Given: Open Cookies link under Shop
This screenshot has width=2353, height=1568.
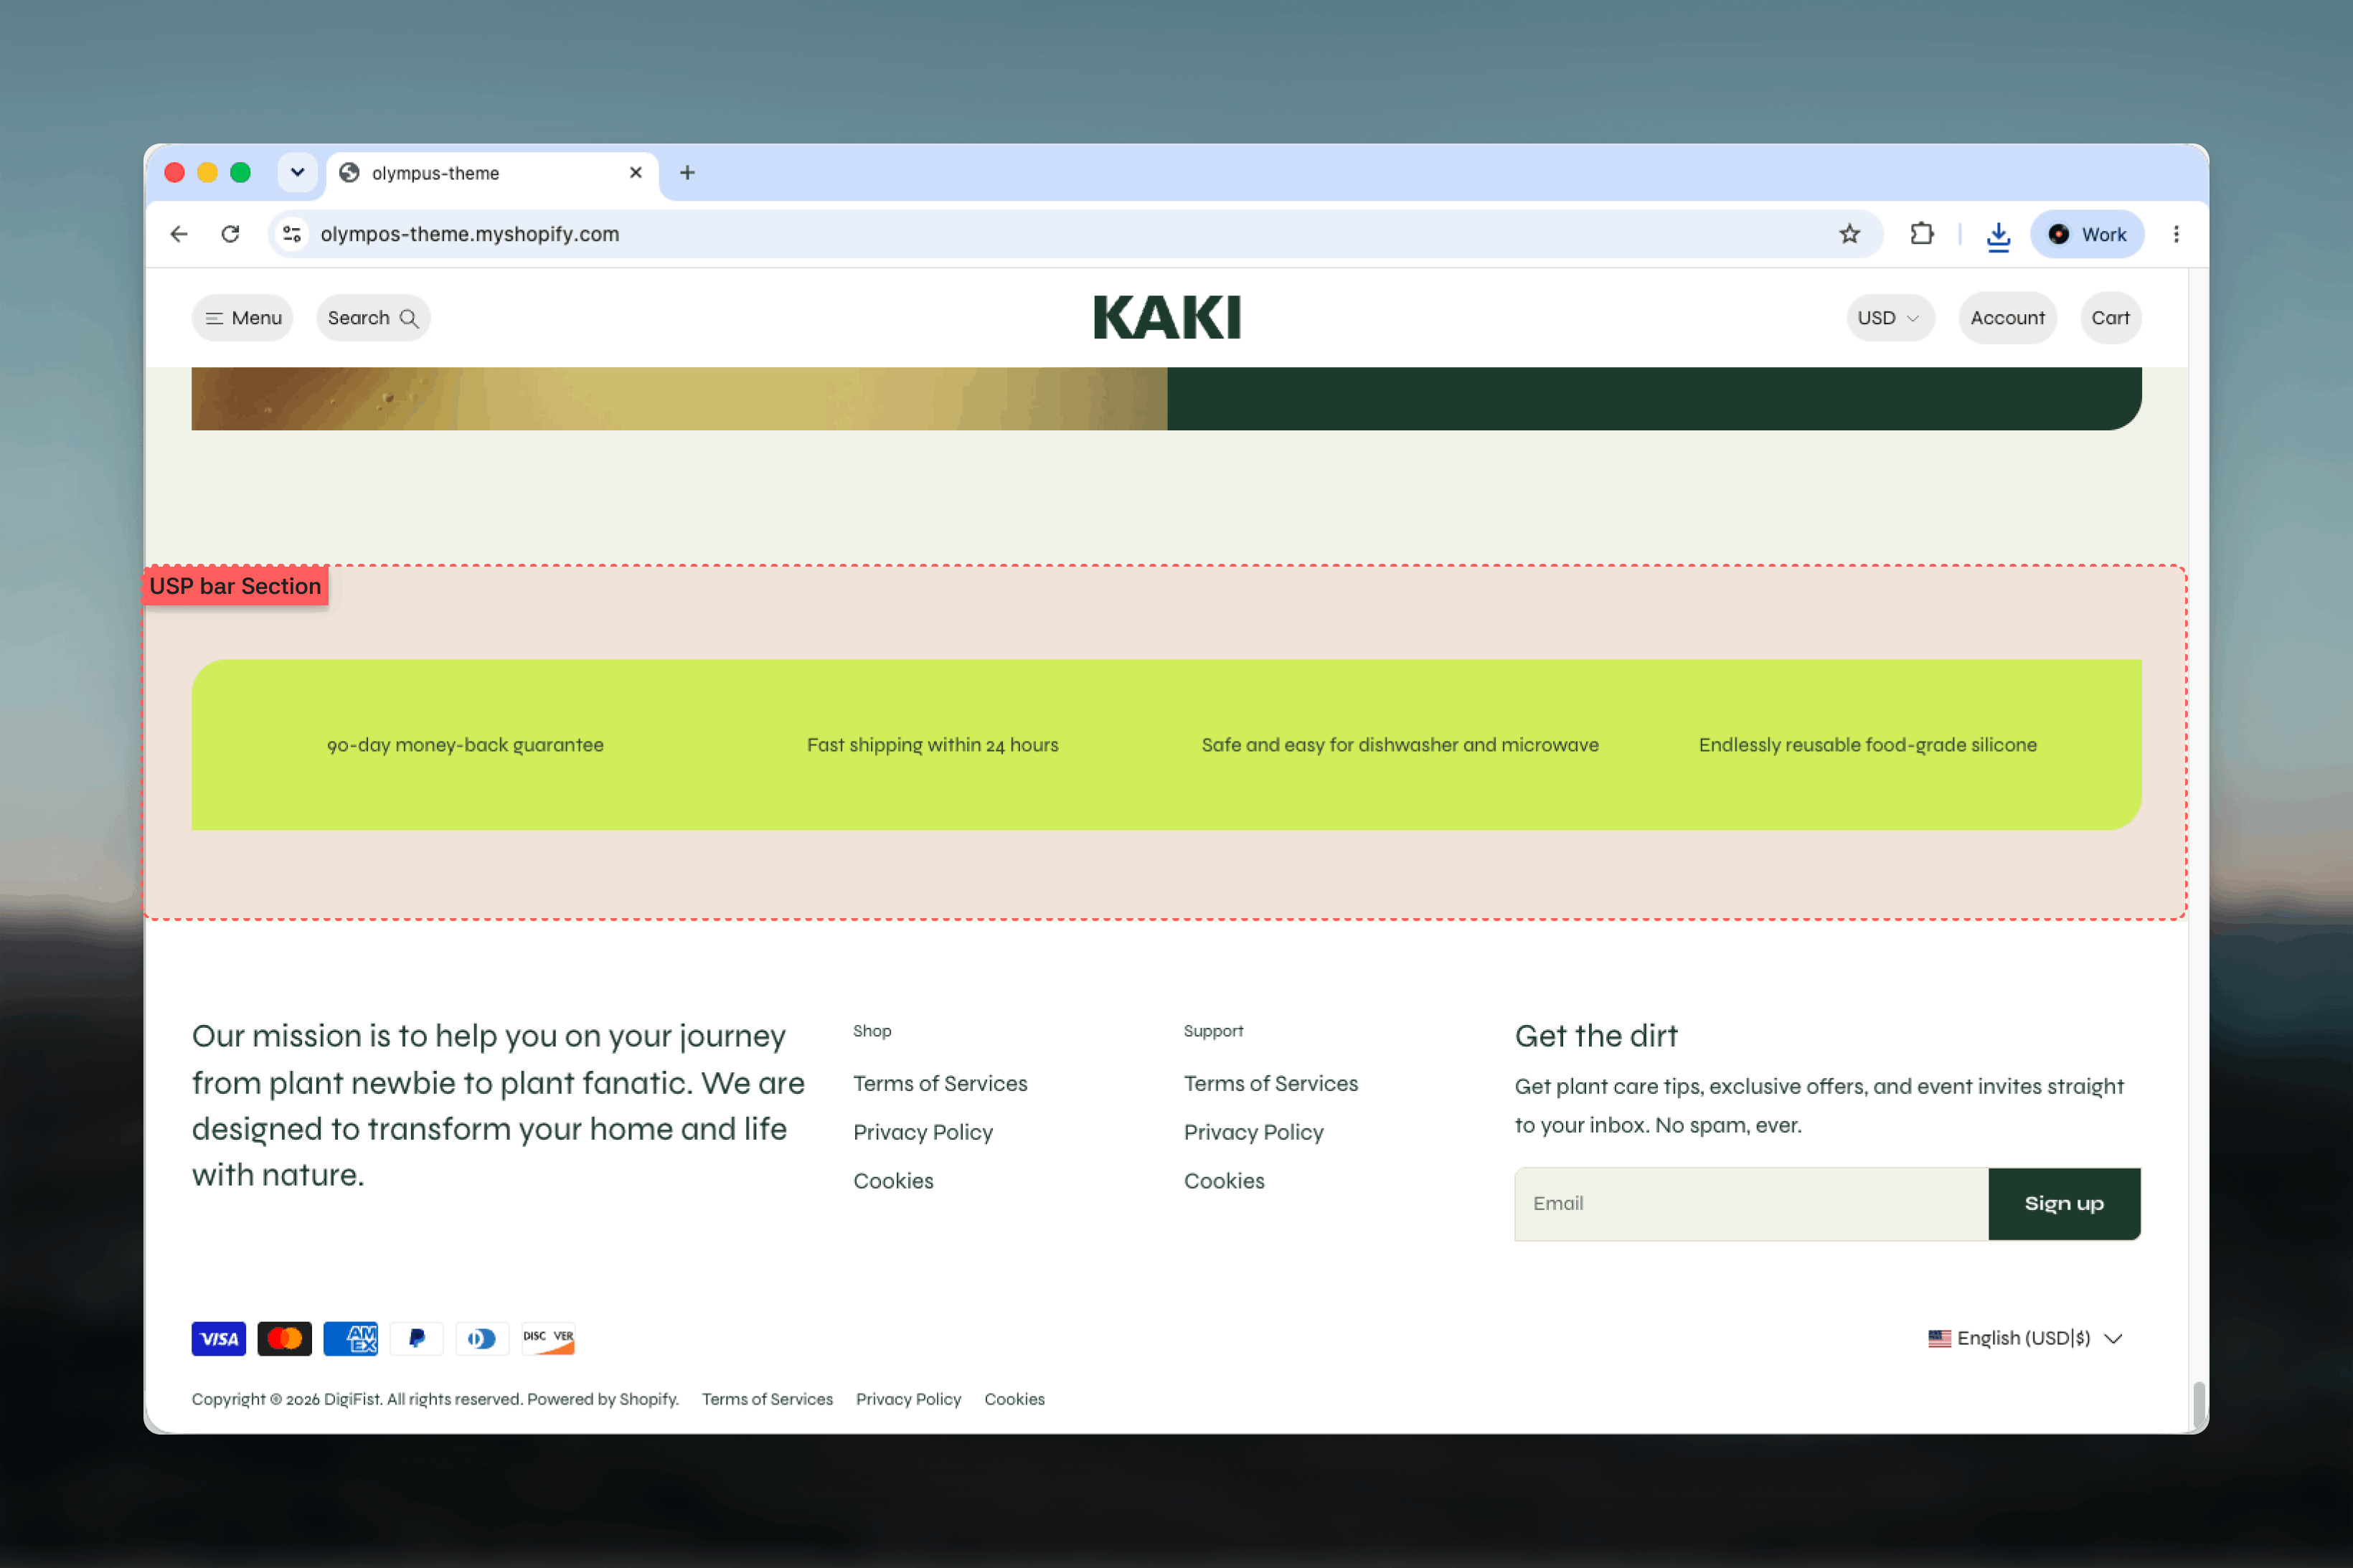Looking at the screenshot, I should click(893, 1181).
